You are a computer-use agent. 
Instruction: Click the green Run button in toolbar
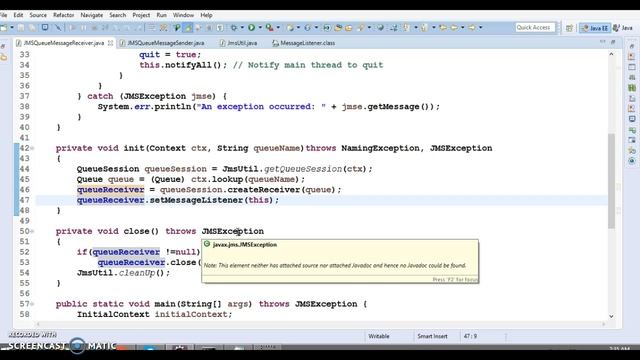point(251,27)
